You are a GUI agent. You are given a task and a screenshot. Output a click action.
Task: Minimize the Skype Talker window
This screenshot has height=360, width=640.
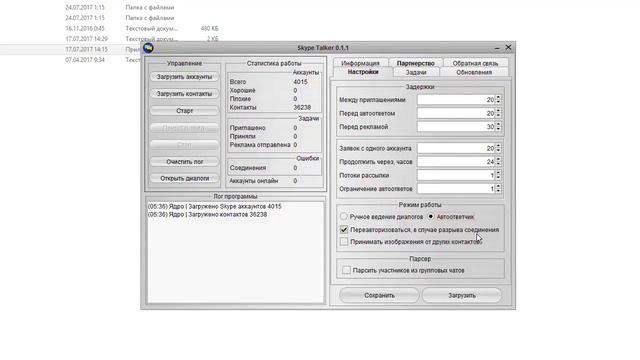point(497,48)
